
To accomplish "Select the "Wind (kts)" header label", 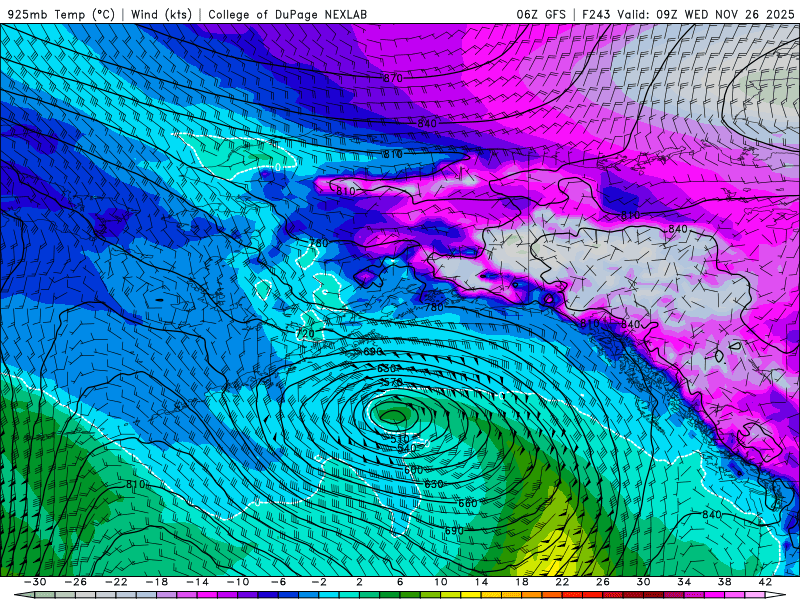I will [x=161, y=15].
